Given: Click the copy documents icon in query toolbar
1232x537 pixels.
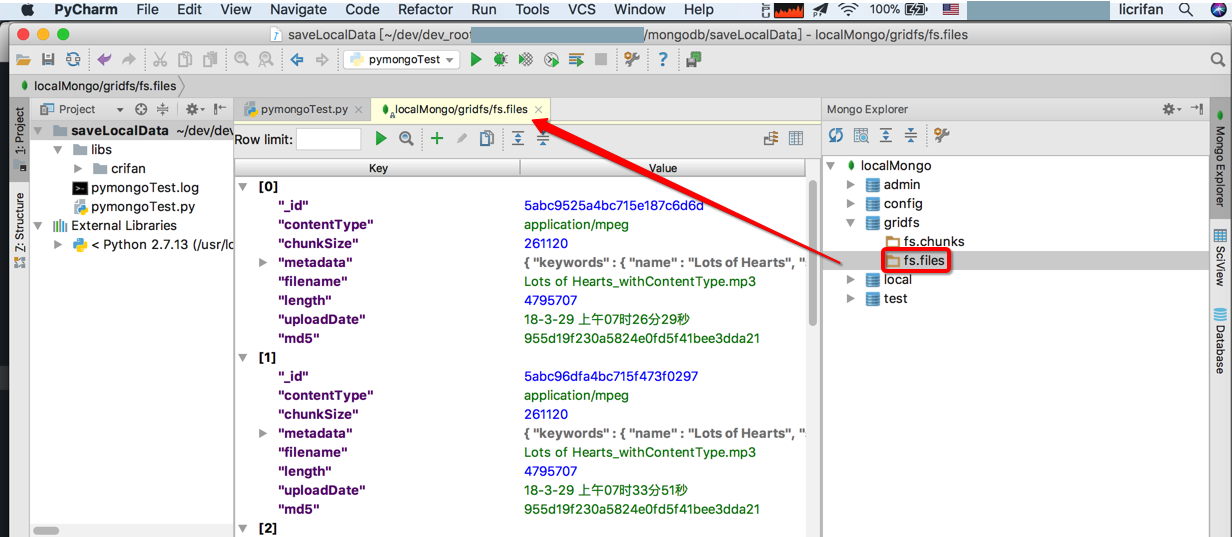Looking at the screenshot, I should [487, 139].
